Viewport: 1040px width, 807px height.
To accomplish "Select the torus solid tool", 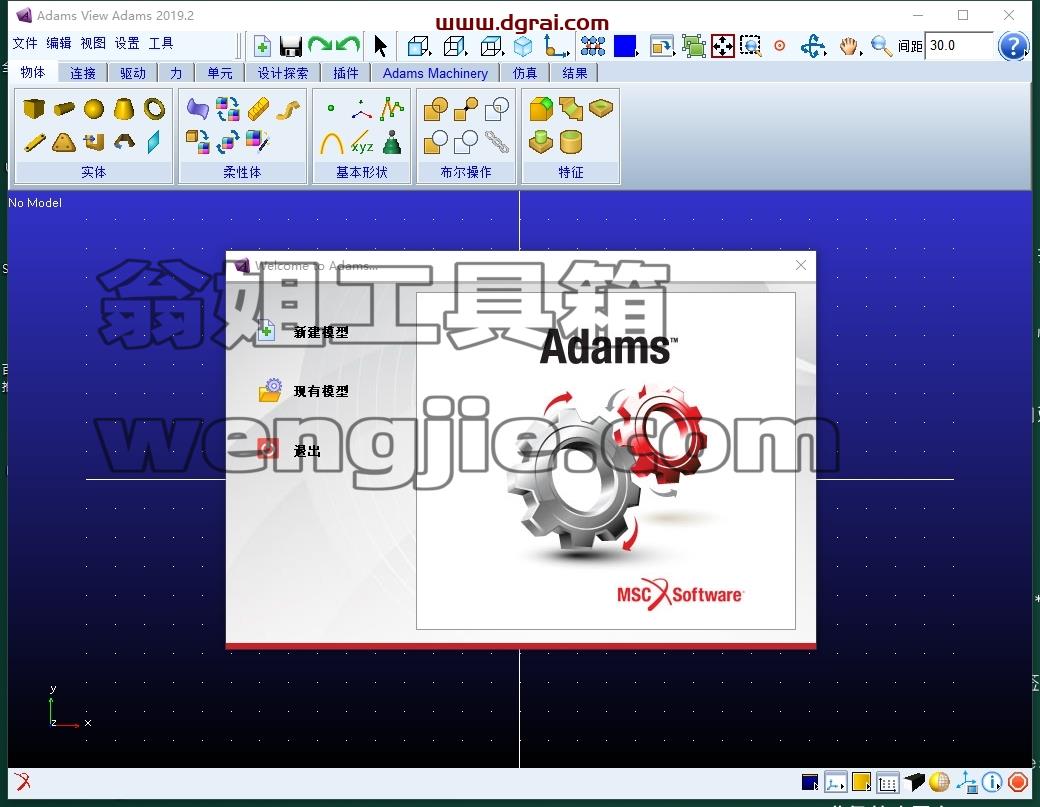I will click(x=154, y=109).
